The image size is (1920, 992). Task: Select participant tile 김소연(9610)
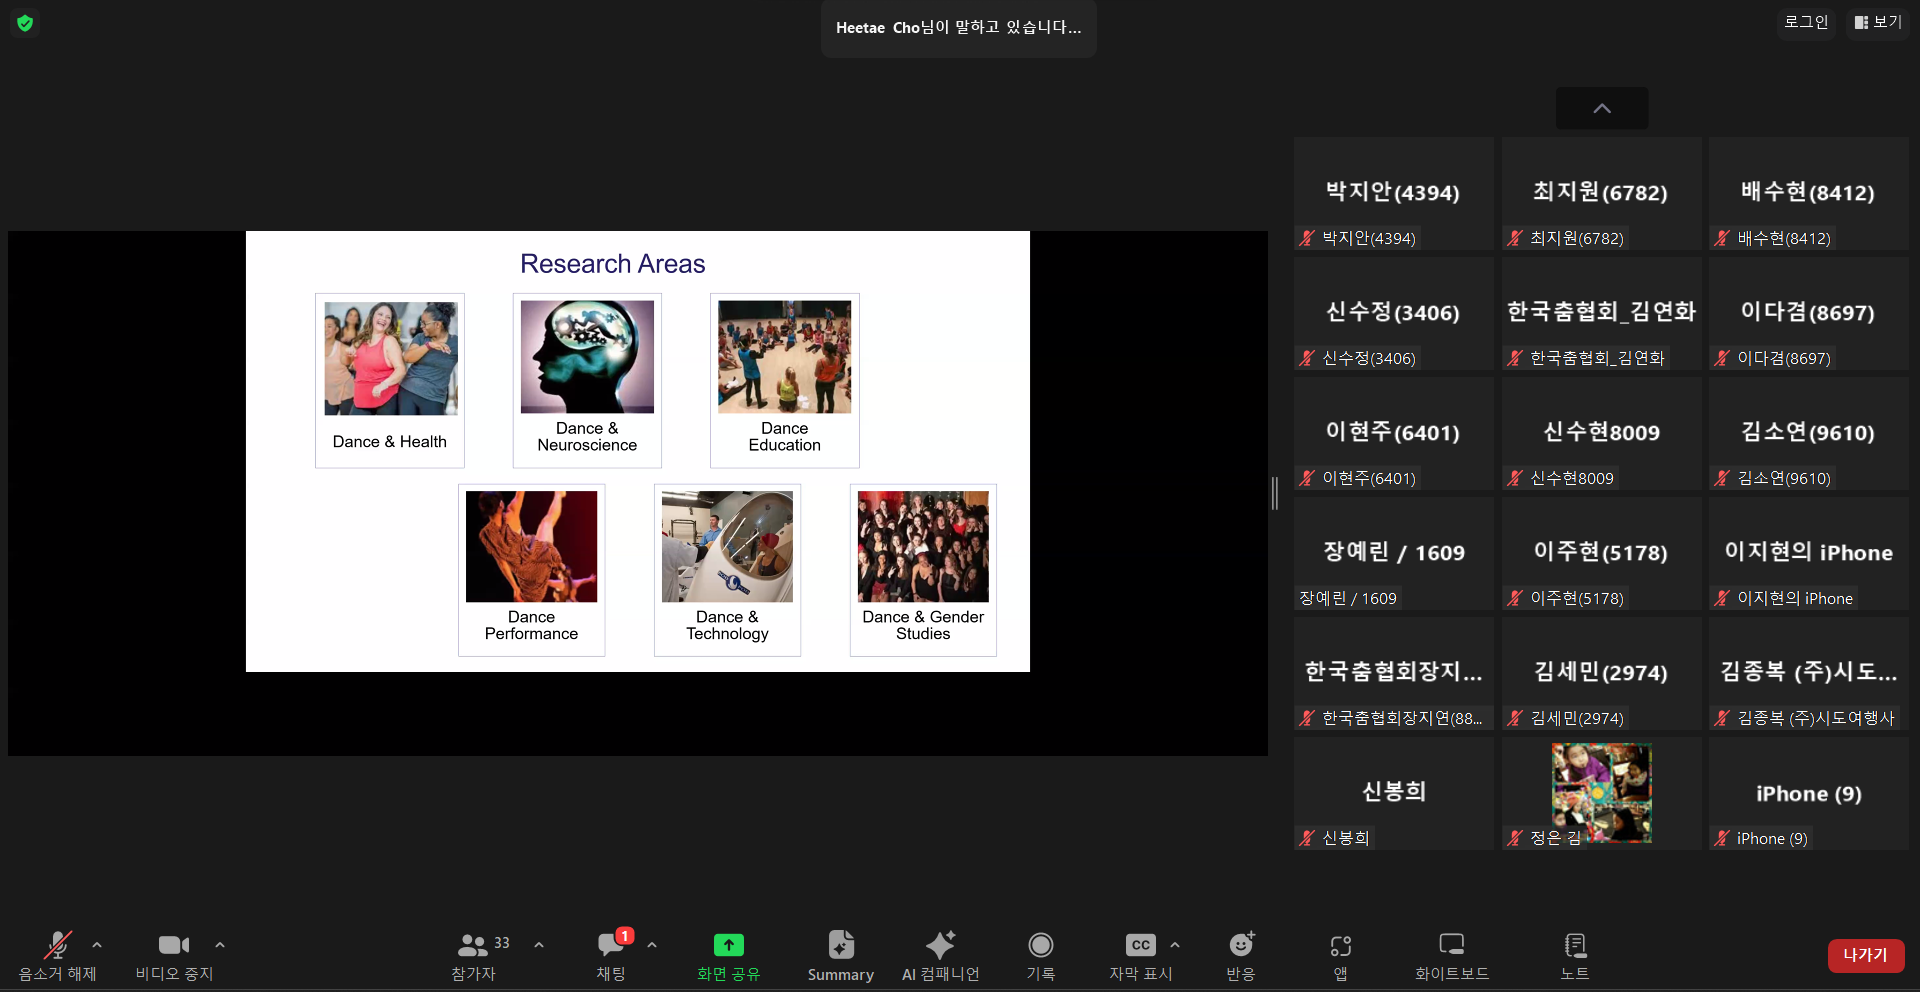[x=1809, y=433]
